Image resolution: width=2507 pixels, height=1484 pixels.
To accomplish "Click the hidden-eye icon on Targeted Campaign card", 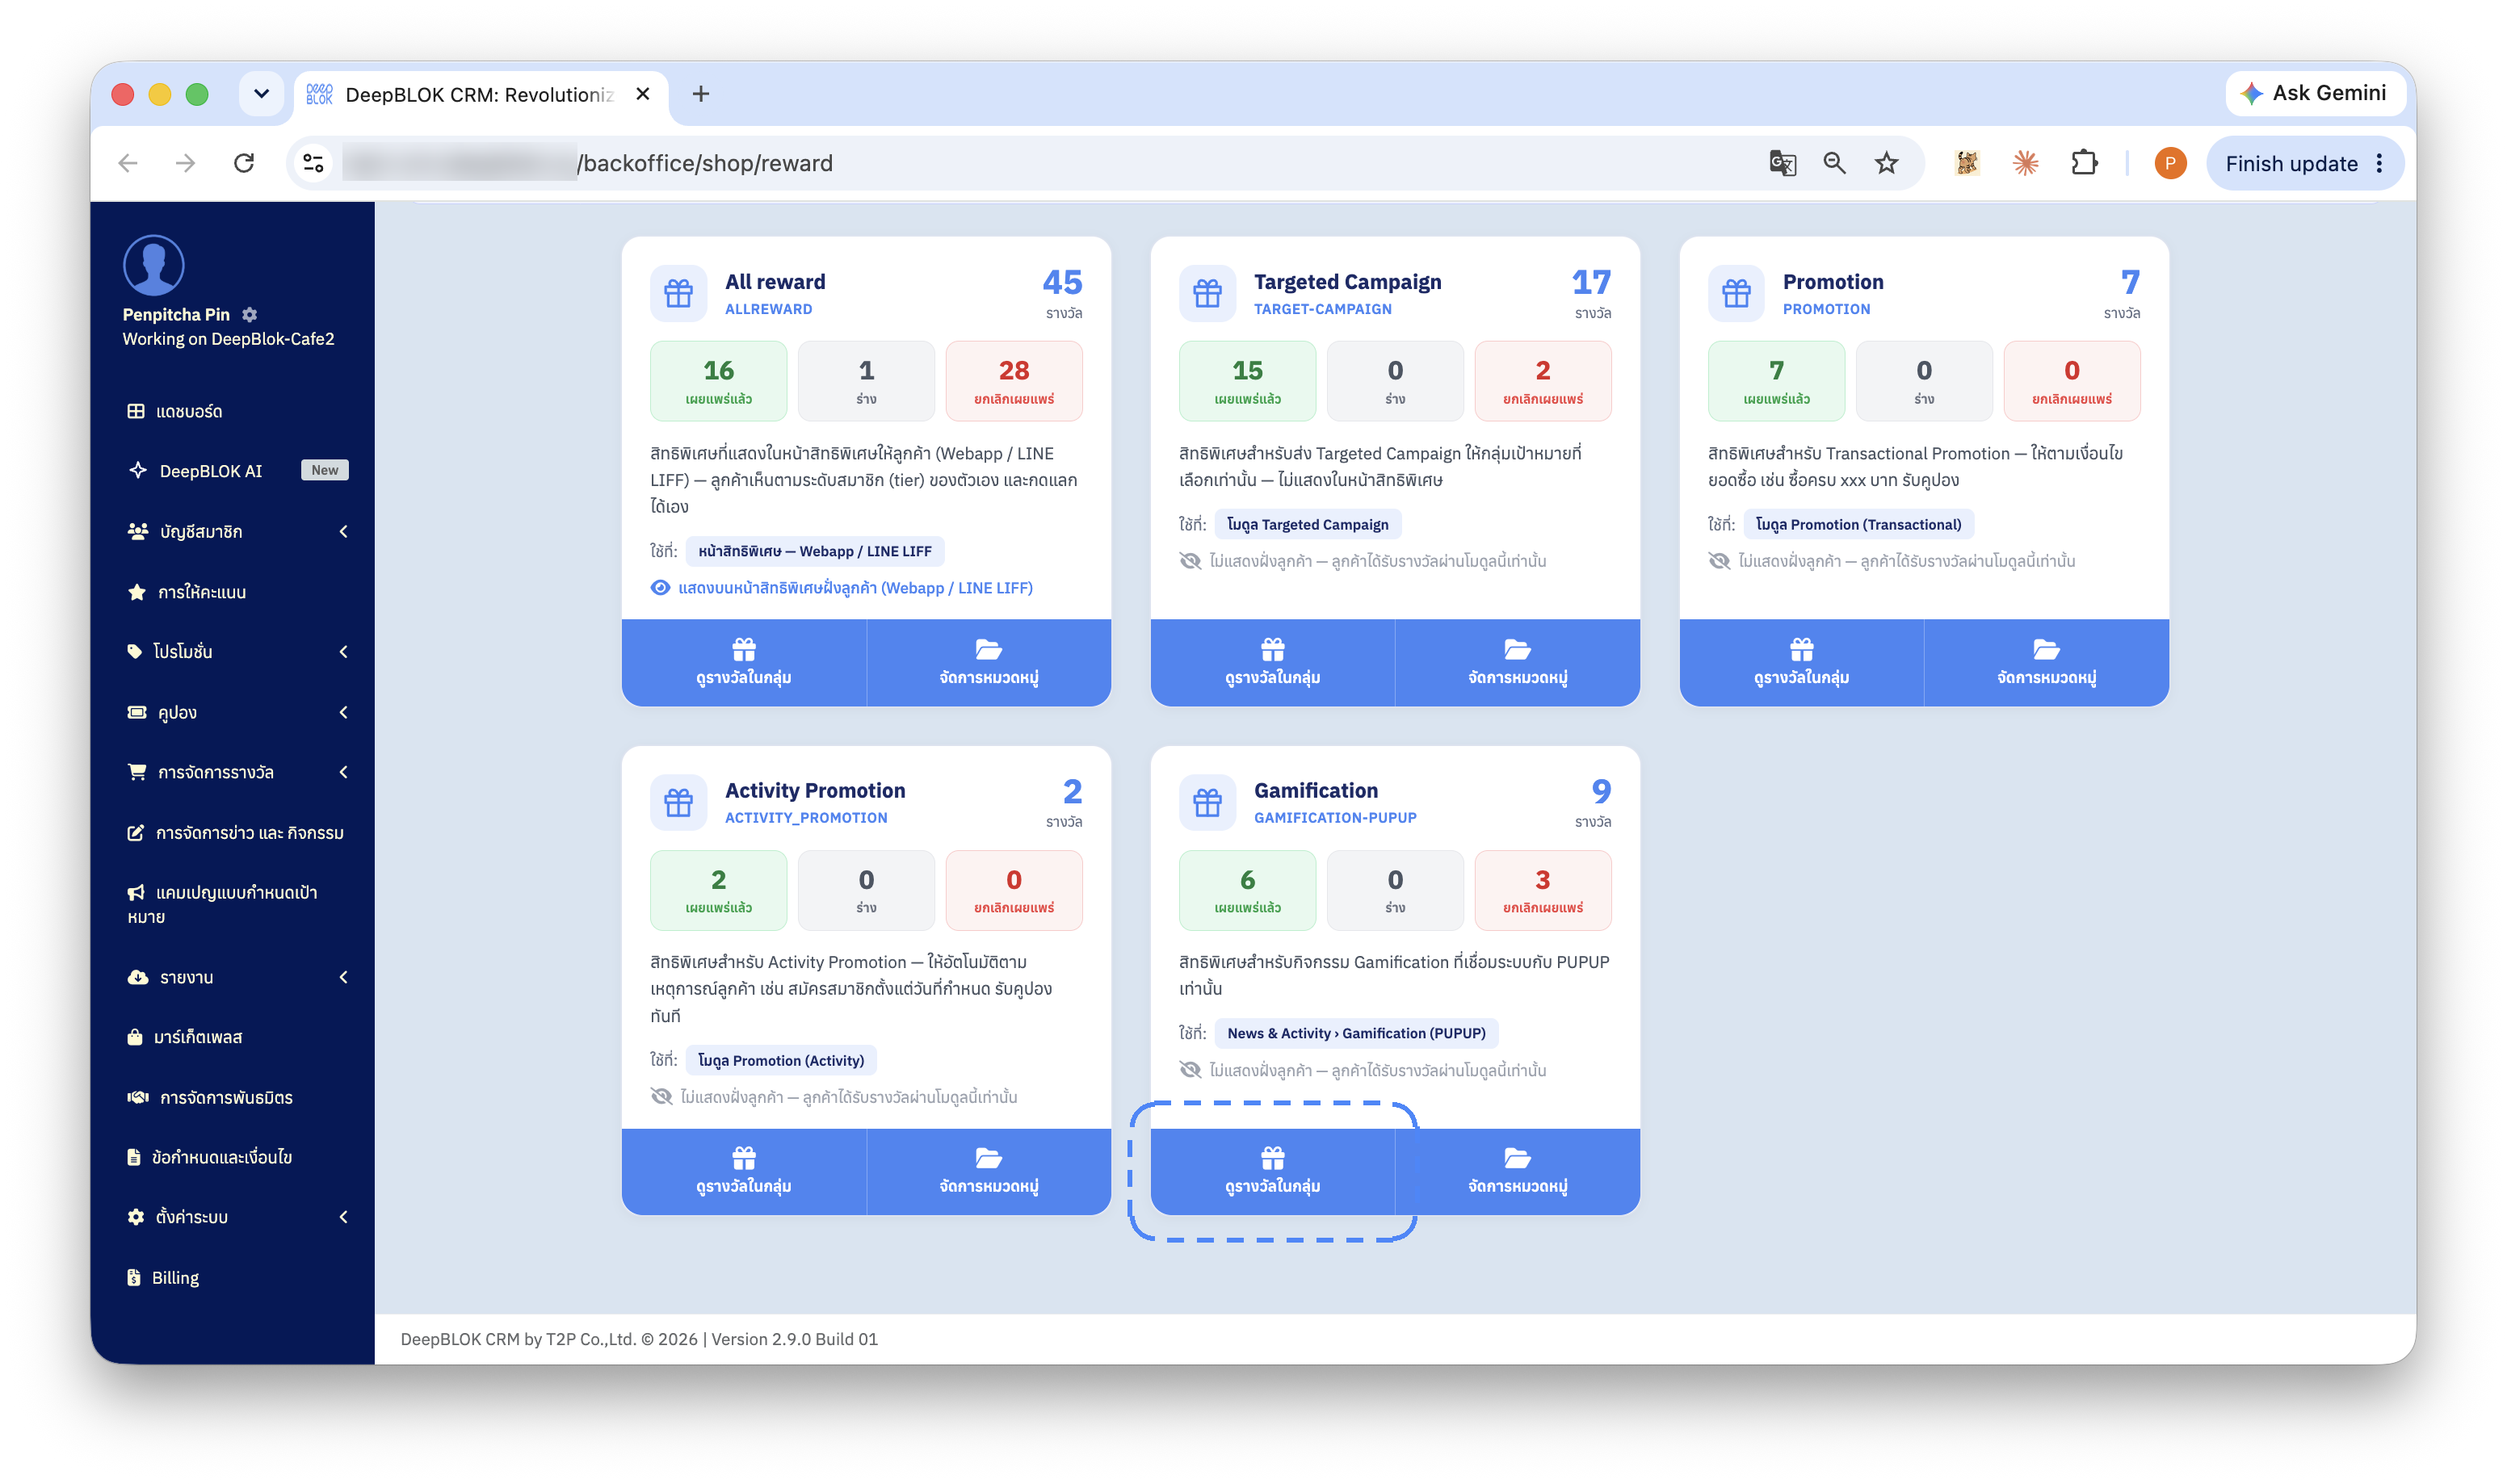I will click(x=1190, y=561).
